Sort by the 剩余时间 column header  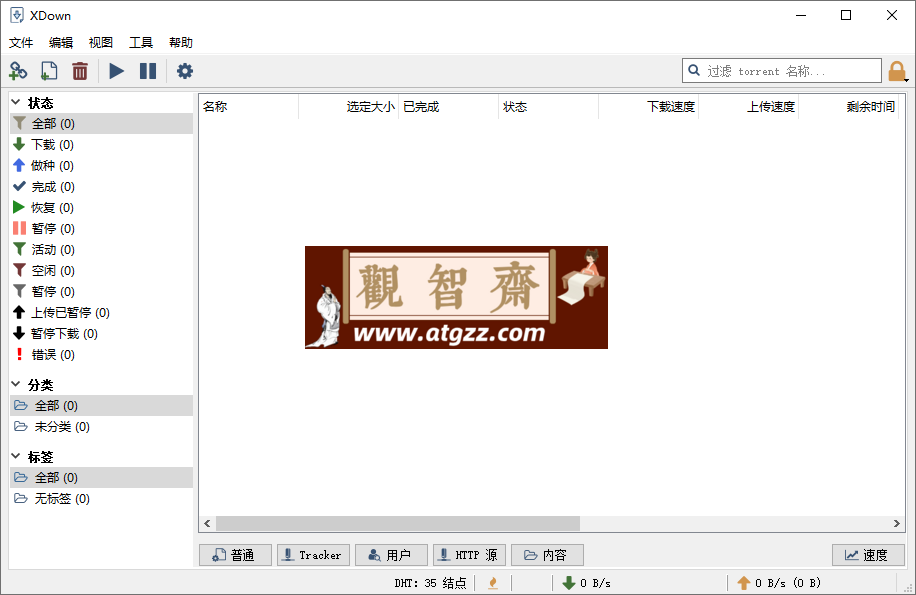[x=848, y=107]
